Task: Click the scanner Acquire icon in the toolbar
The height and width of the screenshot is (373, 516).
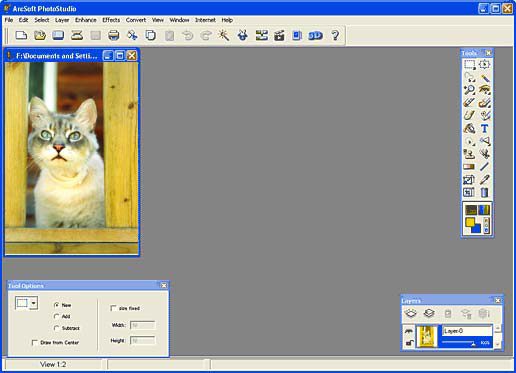Action: [x=77, y=35]
